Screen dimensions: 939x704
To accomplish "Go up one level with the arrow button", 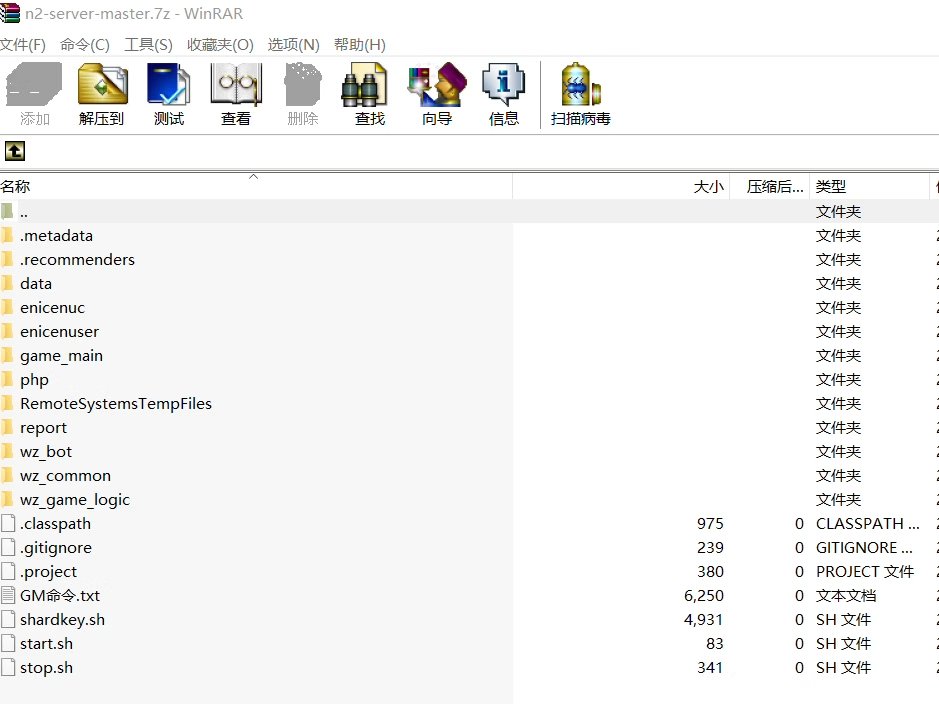I will [x=15, y=151].
